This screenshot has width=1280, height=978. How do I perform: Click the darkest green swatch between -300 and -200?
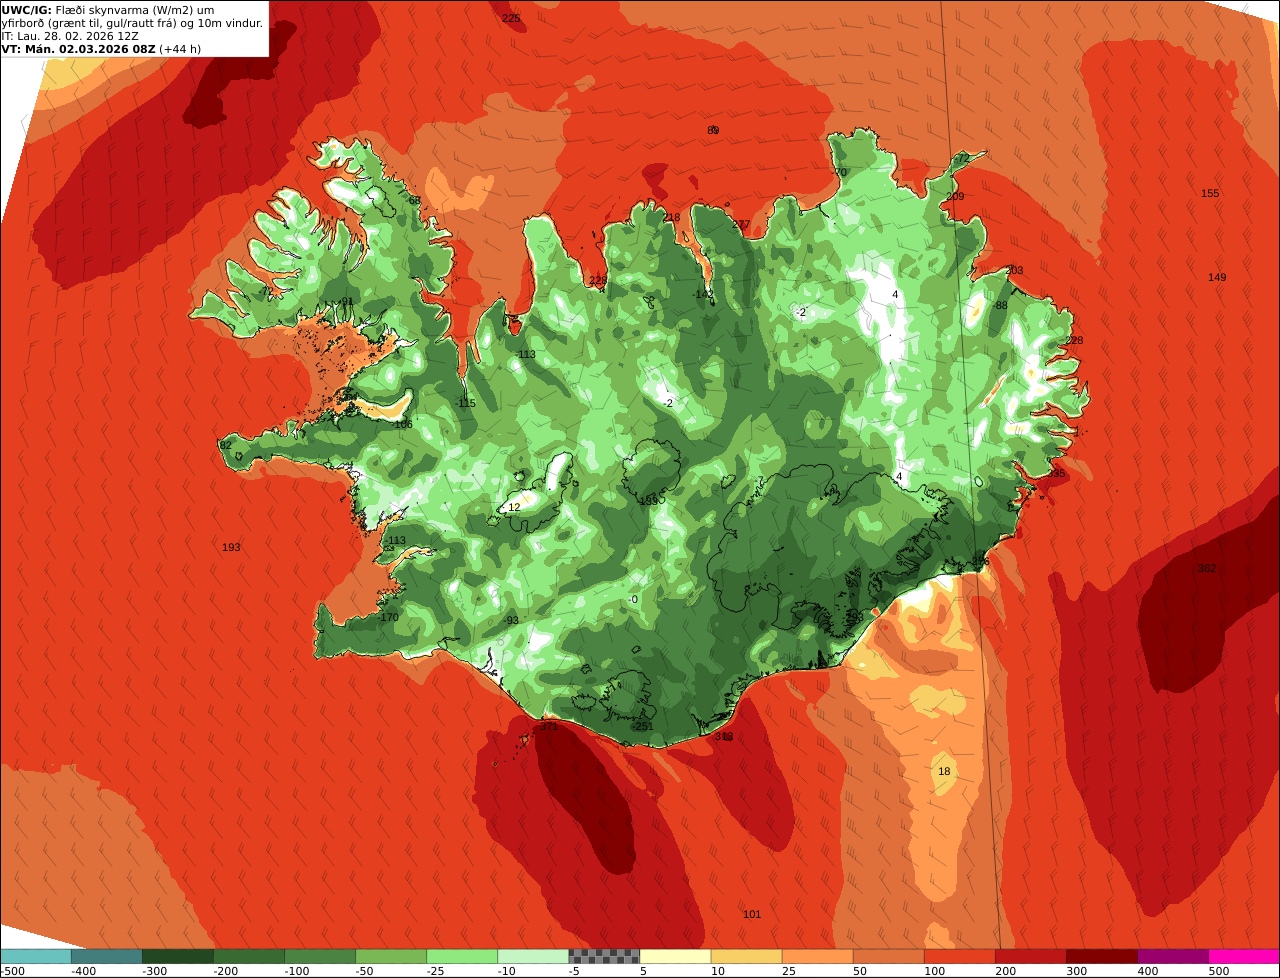pyautogui.click(x=179, y=956)
